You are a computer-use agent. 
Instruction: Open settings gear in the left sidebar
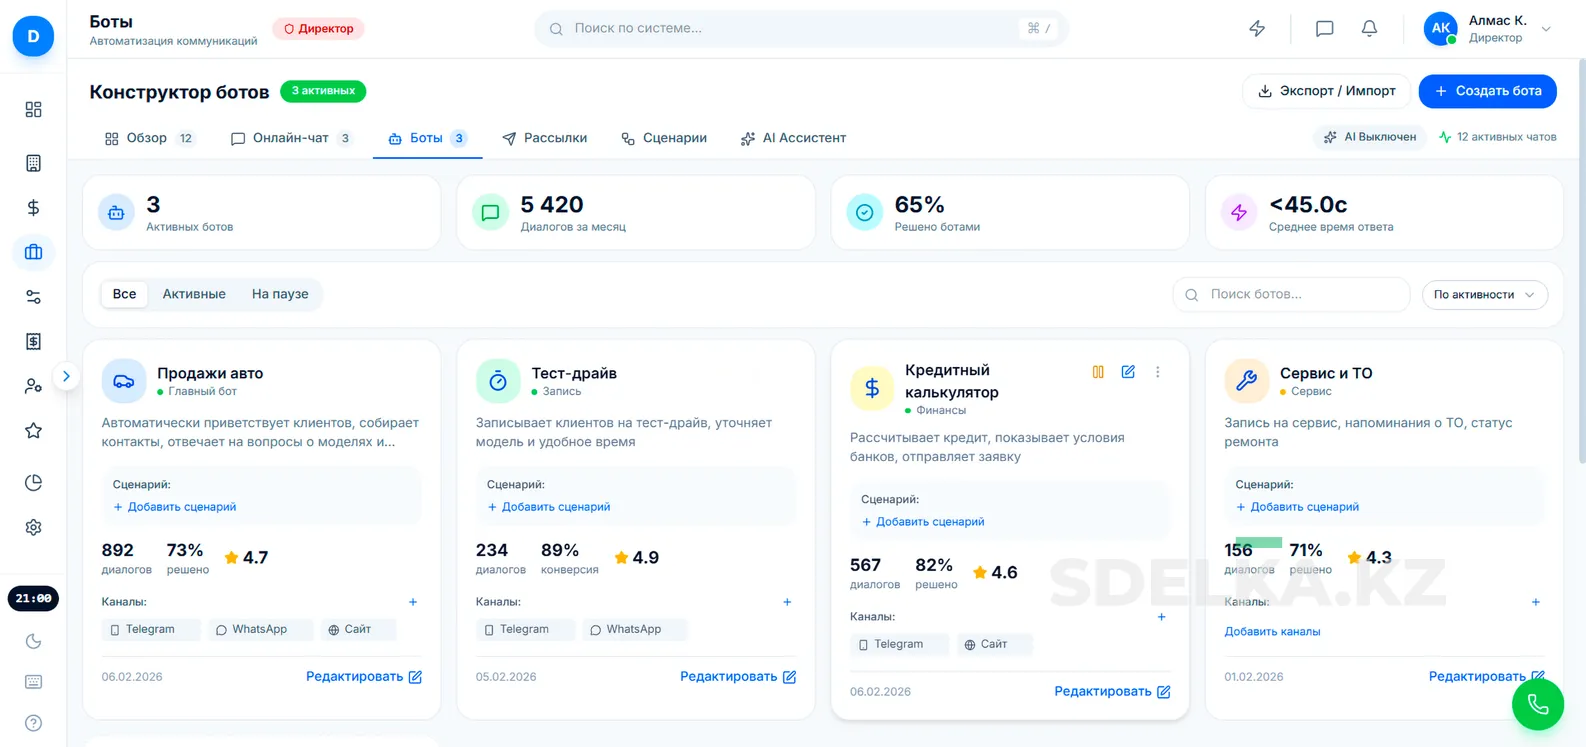pos(33,527)
